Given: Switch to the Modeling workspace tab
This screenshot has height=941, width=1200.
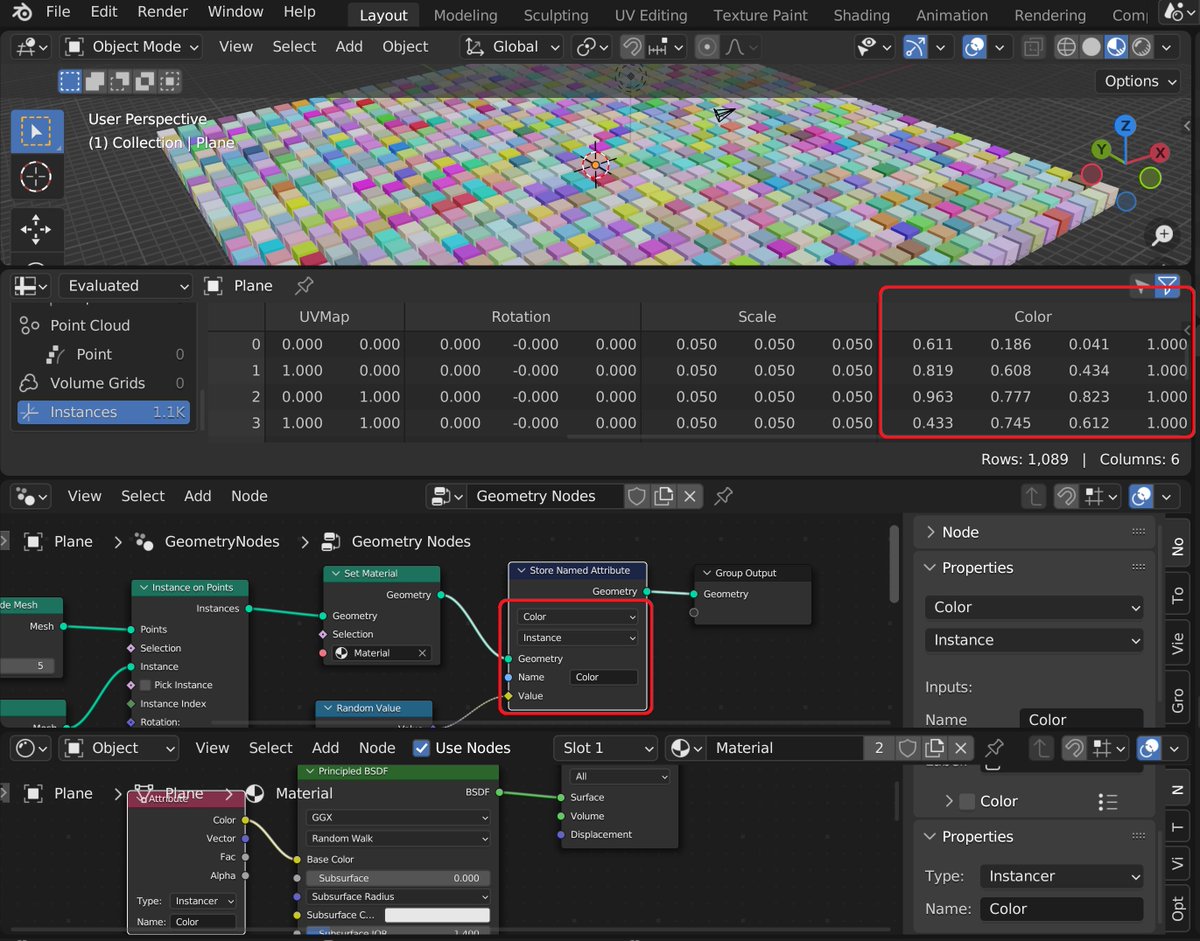Looking at the screenshot, I should (466, 15).
